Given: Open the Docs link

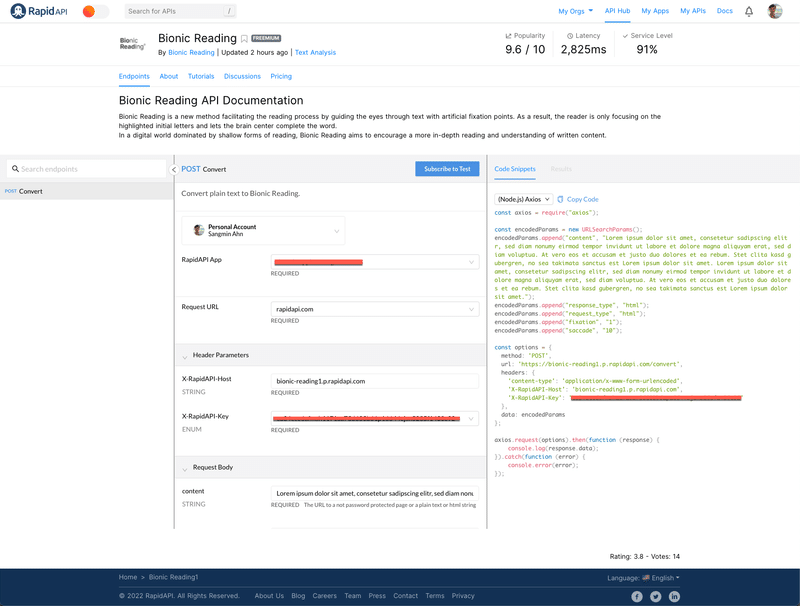Looking at the screenshot, I should click(x=724, y=11).
